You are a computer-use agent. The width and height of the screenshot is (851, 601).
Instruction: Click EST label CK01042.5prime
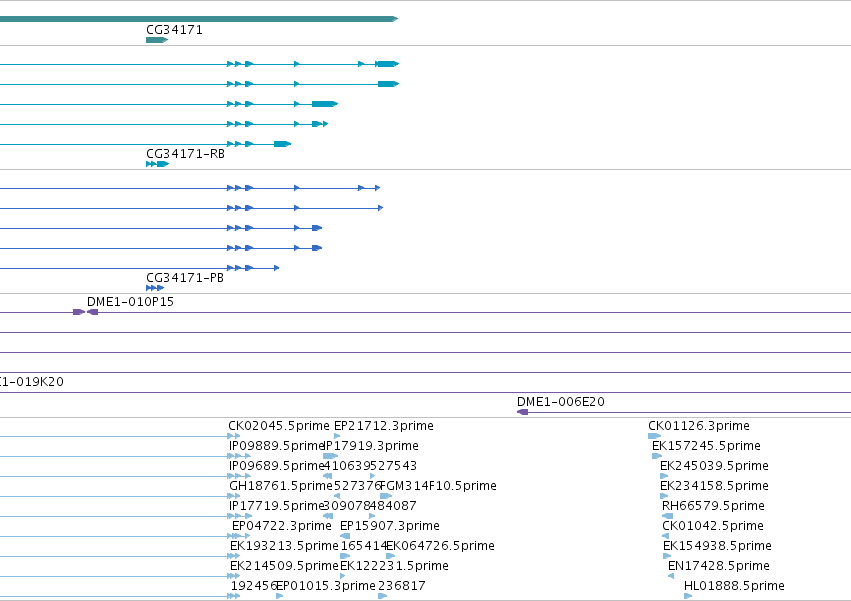point(713,526)
